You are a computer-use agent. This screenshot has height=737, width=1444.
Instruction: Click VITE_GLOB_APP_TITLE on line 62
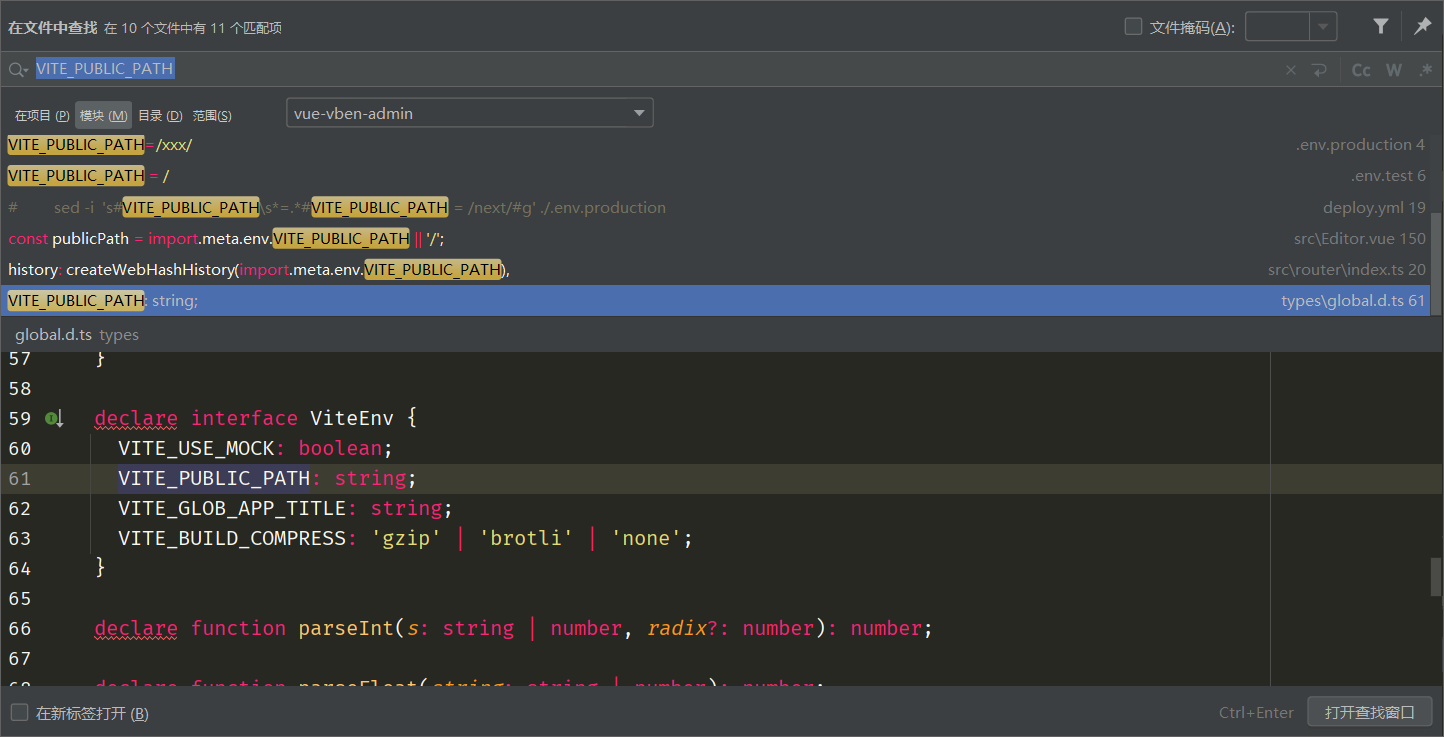coord(232,508)
